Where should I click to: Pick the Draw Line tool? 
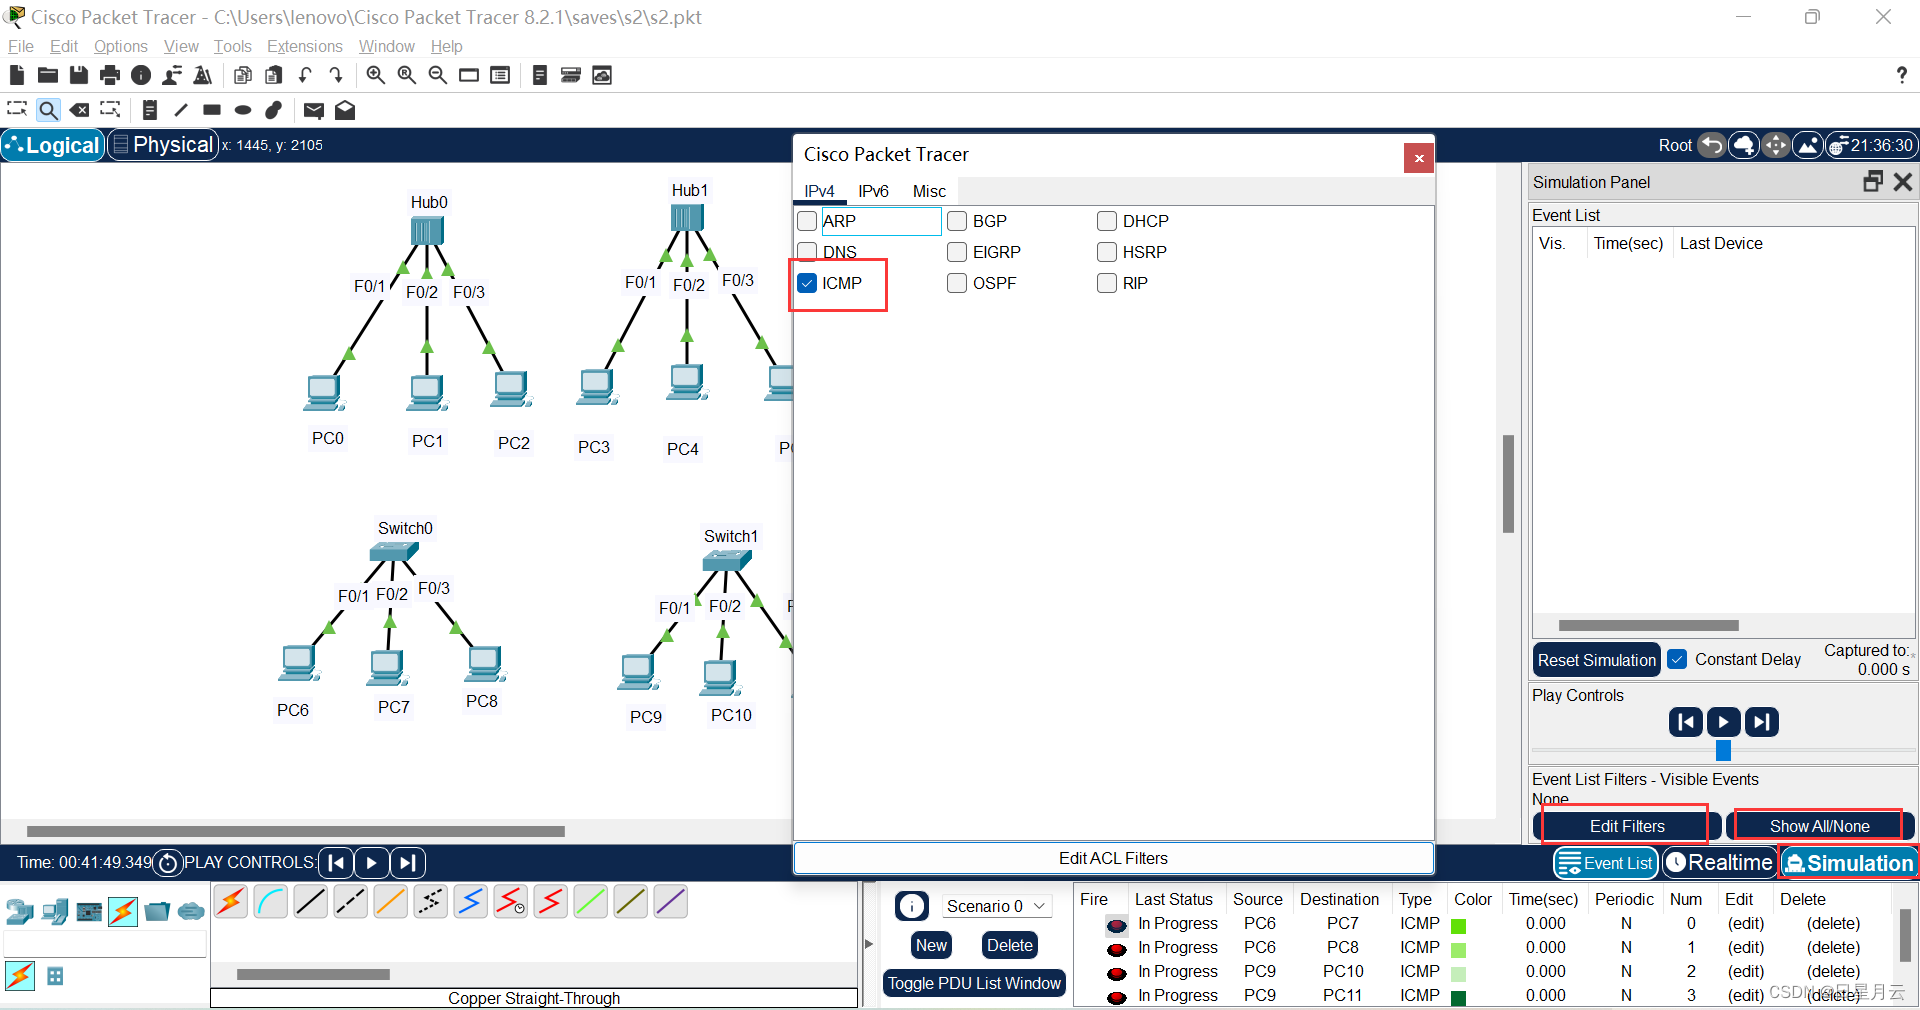coord(181,110)
